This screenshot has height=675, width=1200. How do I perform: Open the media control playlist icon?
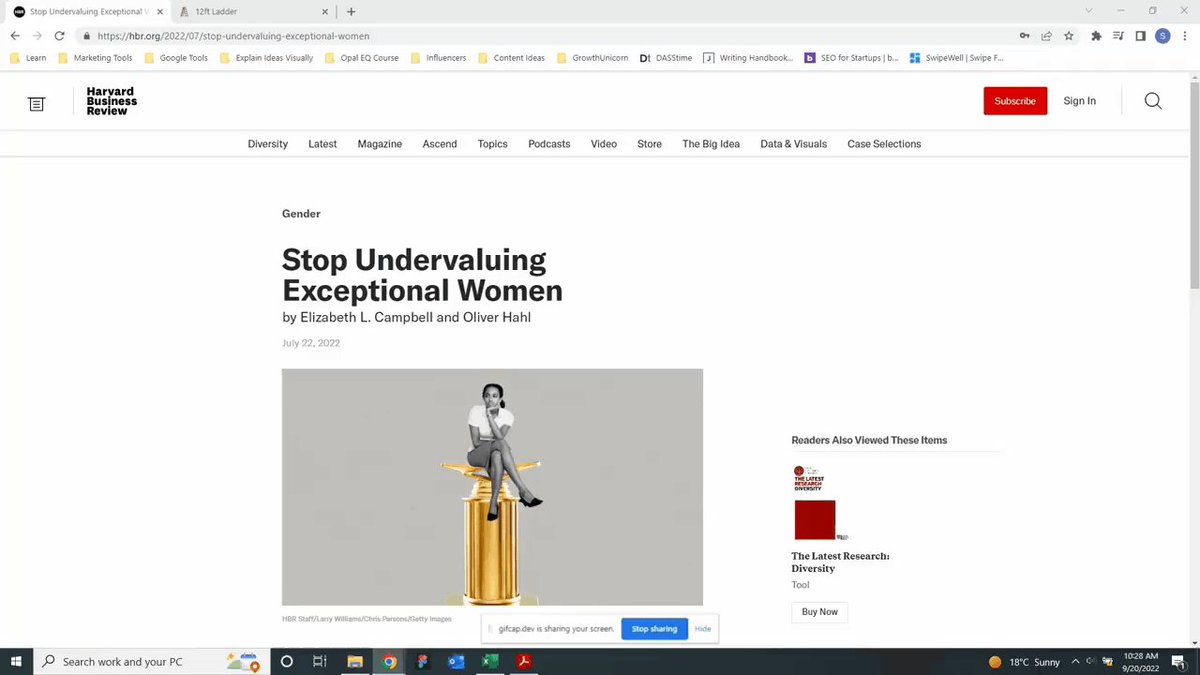pos(1118,36)
